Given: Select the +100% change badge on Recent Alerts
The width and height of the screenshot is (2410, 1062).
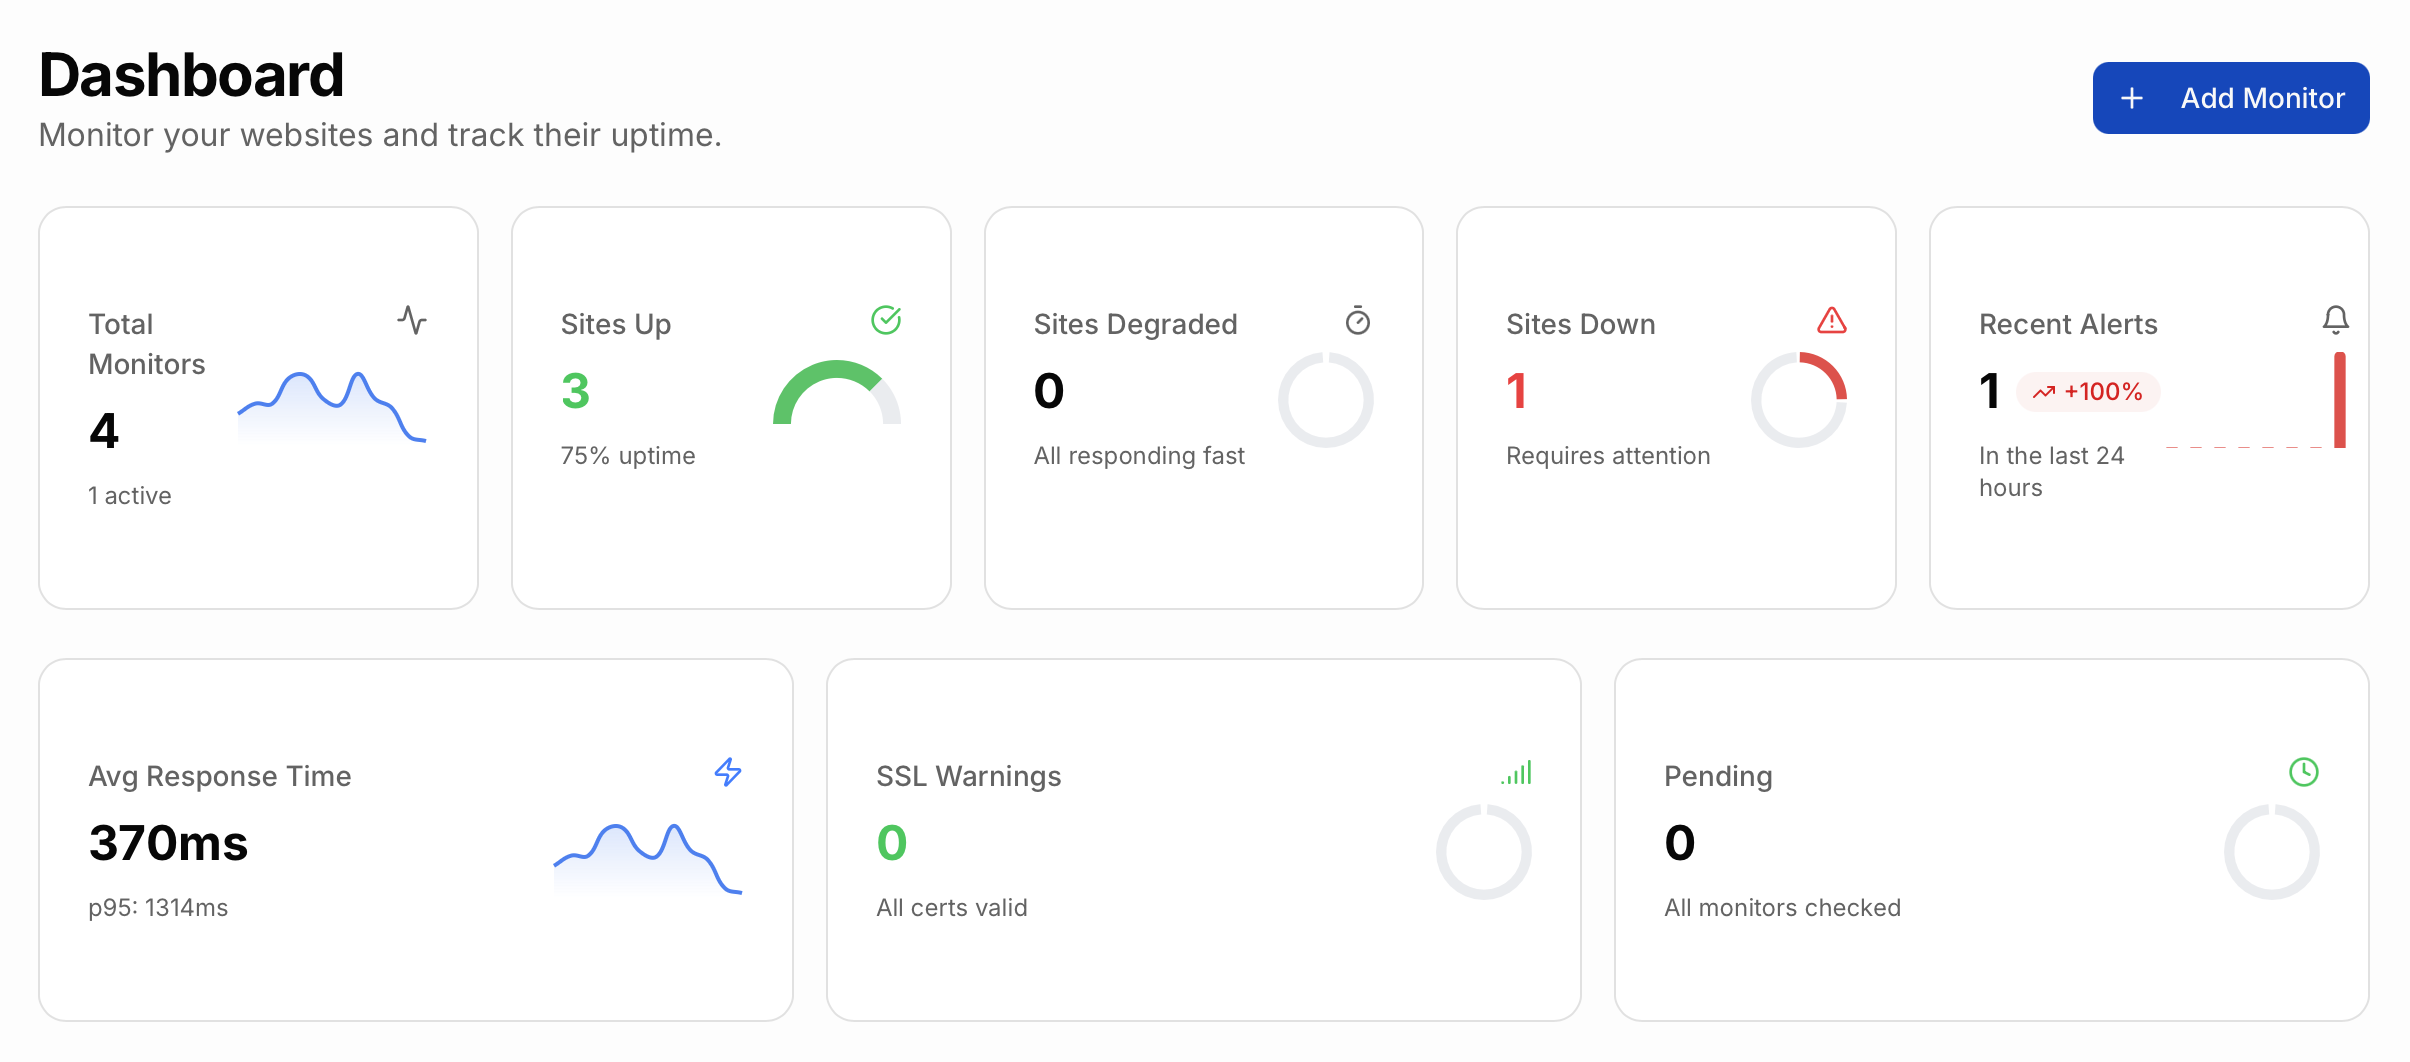Looking at the screenshot, I should 2089,392.
